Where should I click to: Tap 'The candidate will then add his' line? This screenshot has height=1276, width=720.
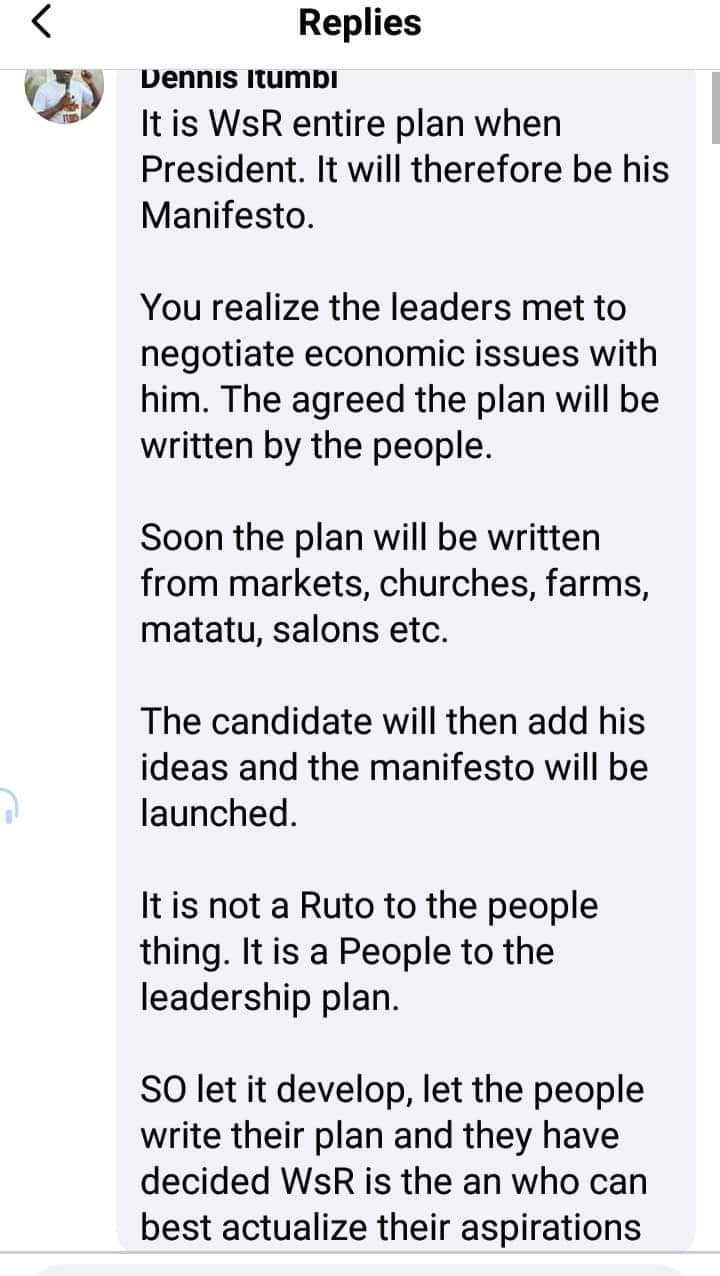pos(393,721)
